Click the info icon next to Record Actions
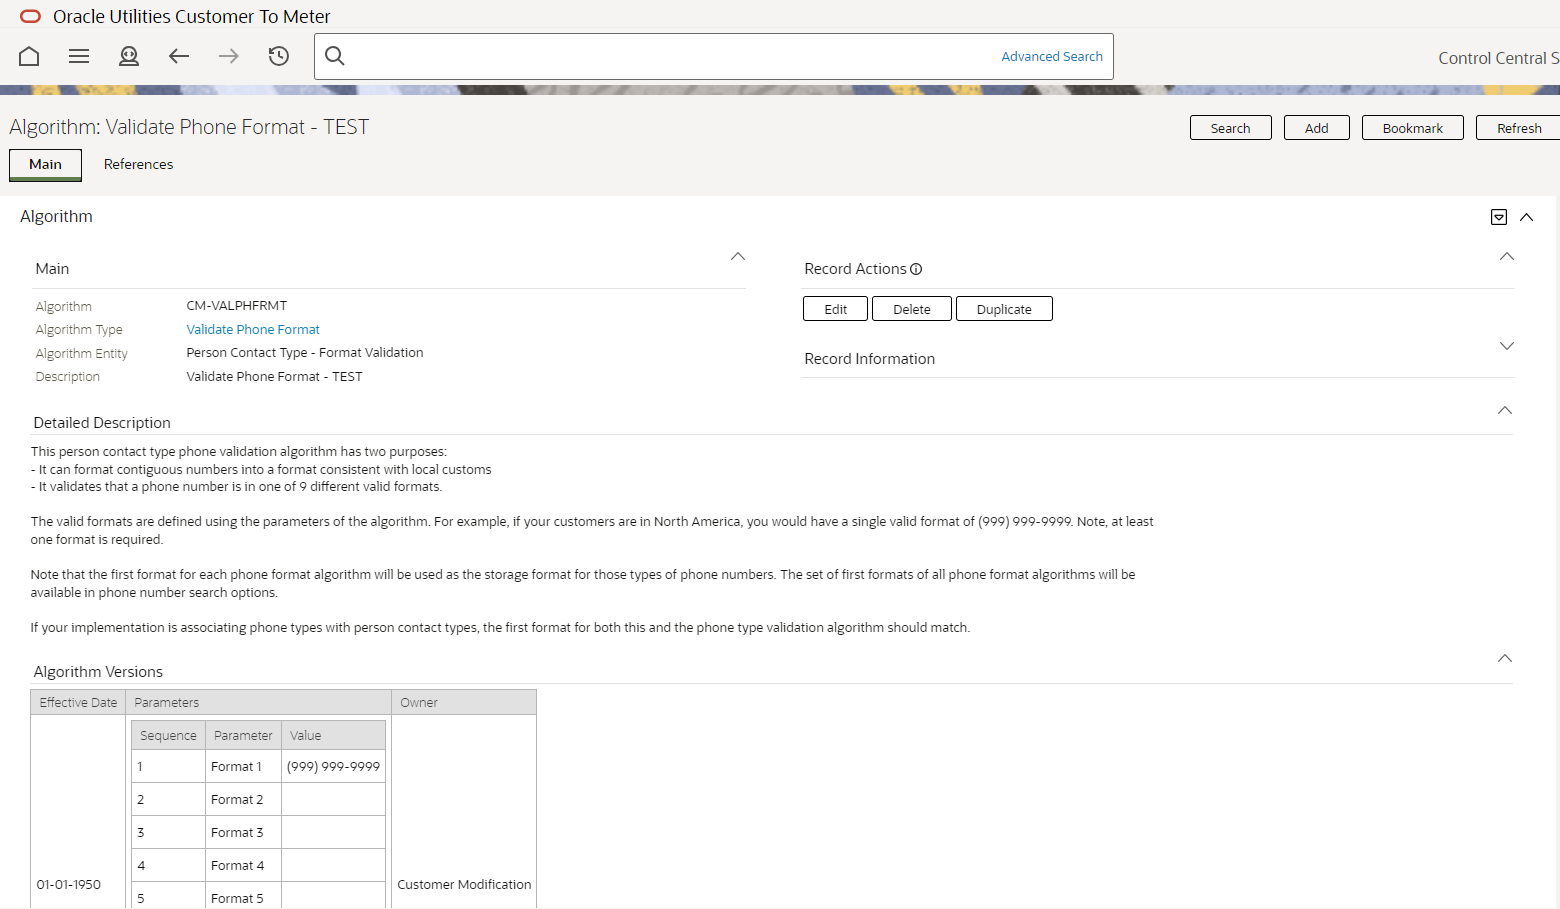1560x909 pixels. coord(917,268)
